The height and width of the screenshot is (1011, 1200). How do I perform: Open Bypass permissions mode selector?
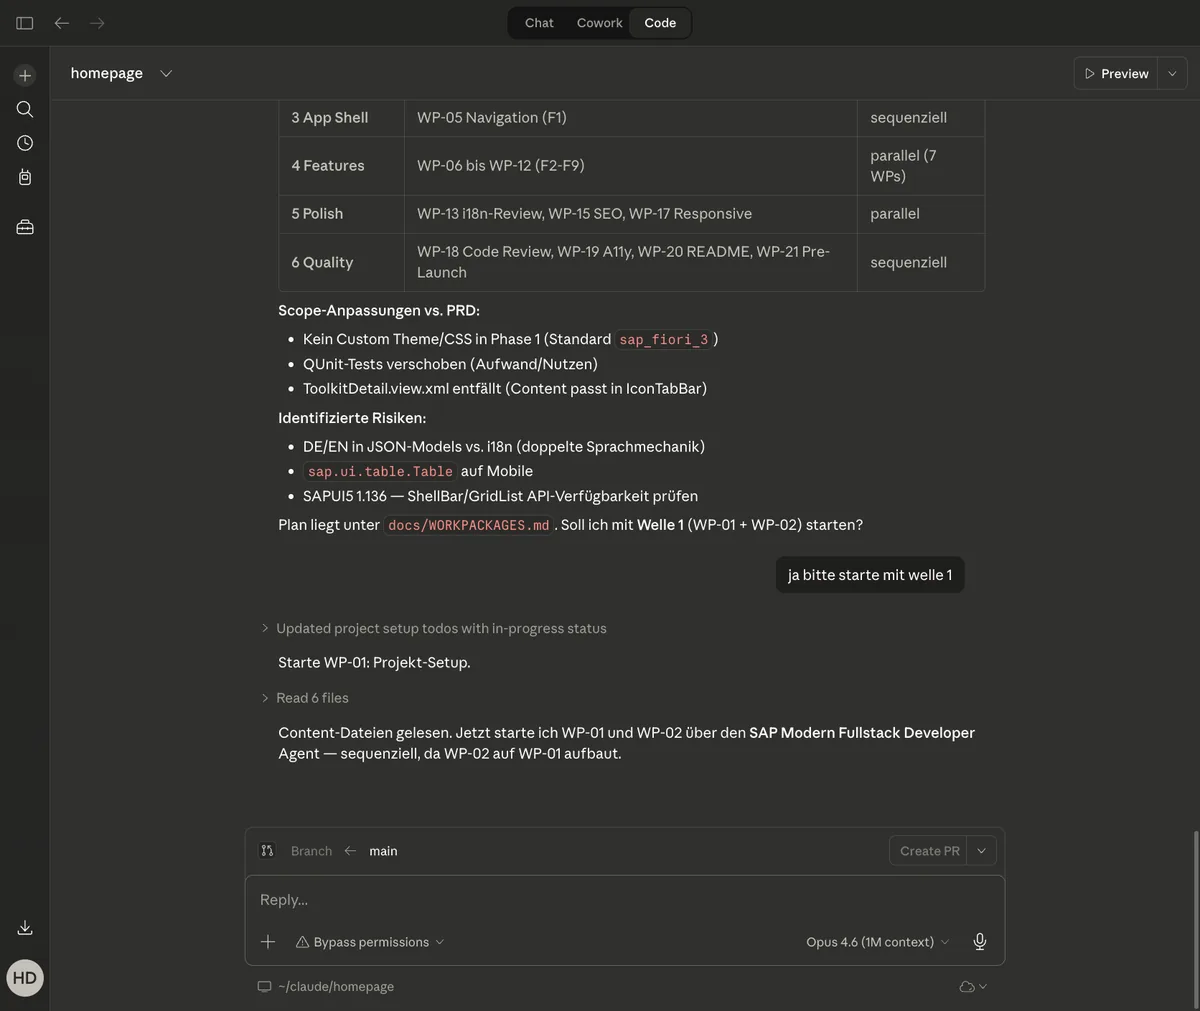[370, 942]
